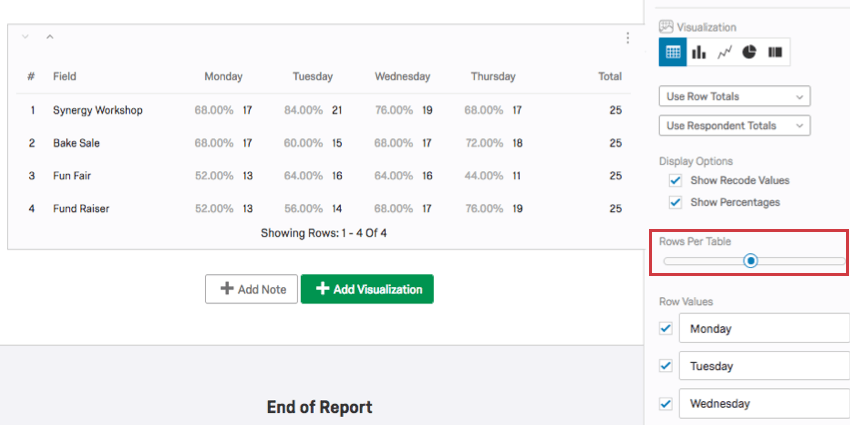850x425 pixels.
Task: Select the data table visualization icon
Action: pyautogui.click(x=672, y=52)
